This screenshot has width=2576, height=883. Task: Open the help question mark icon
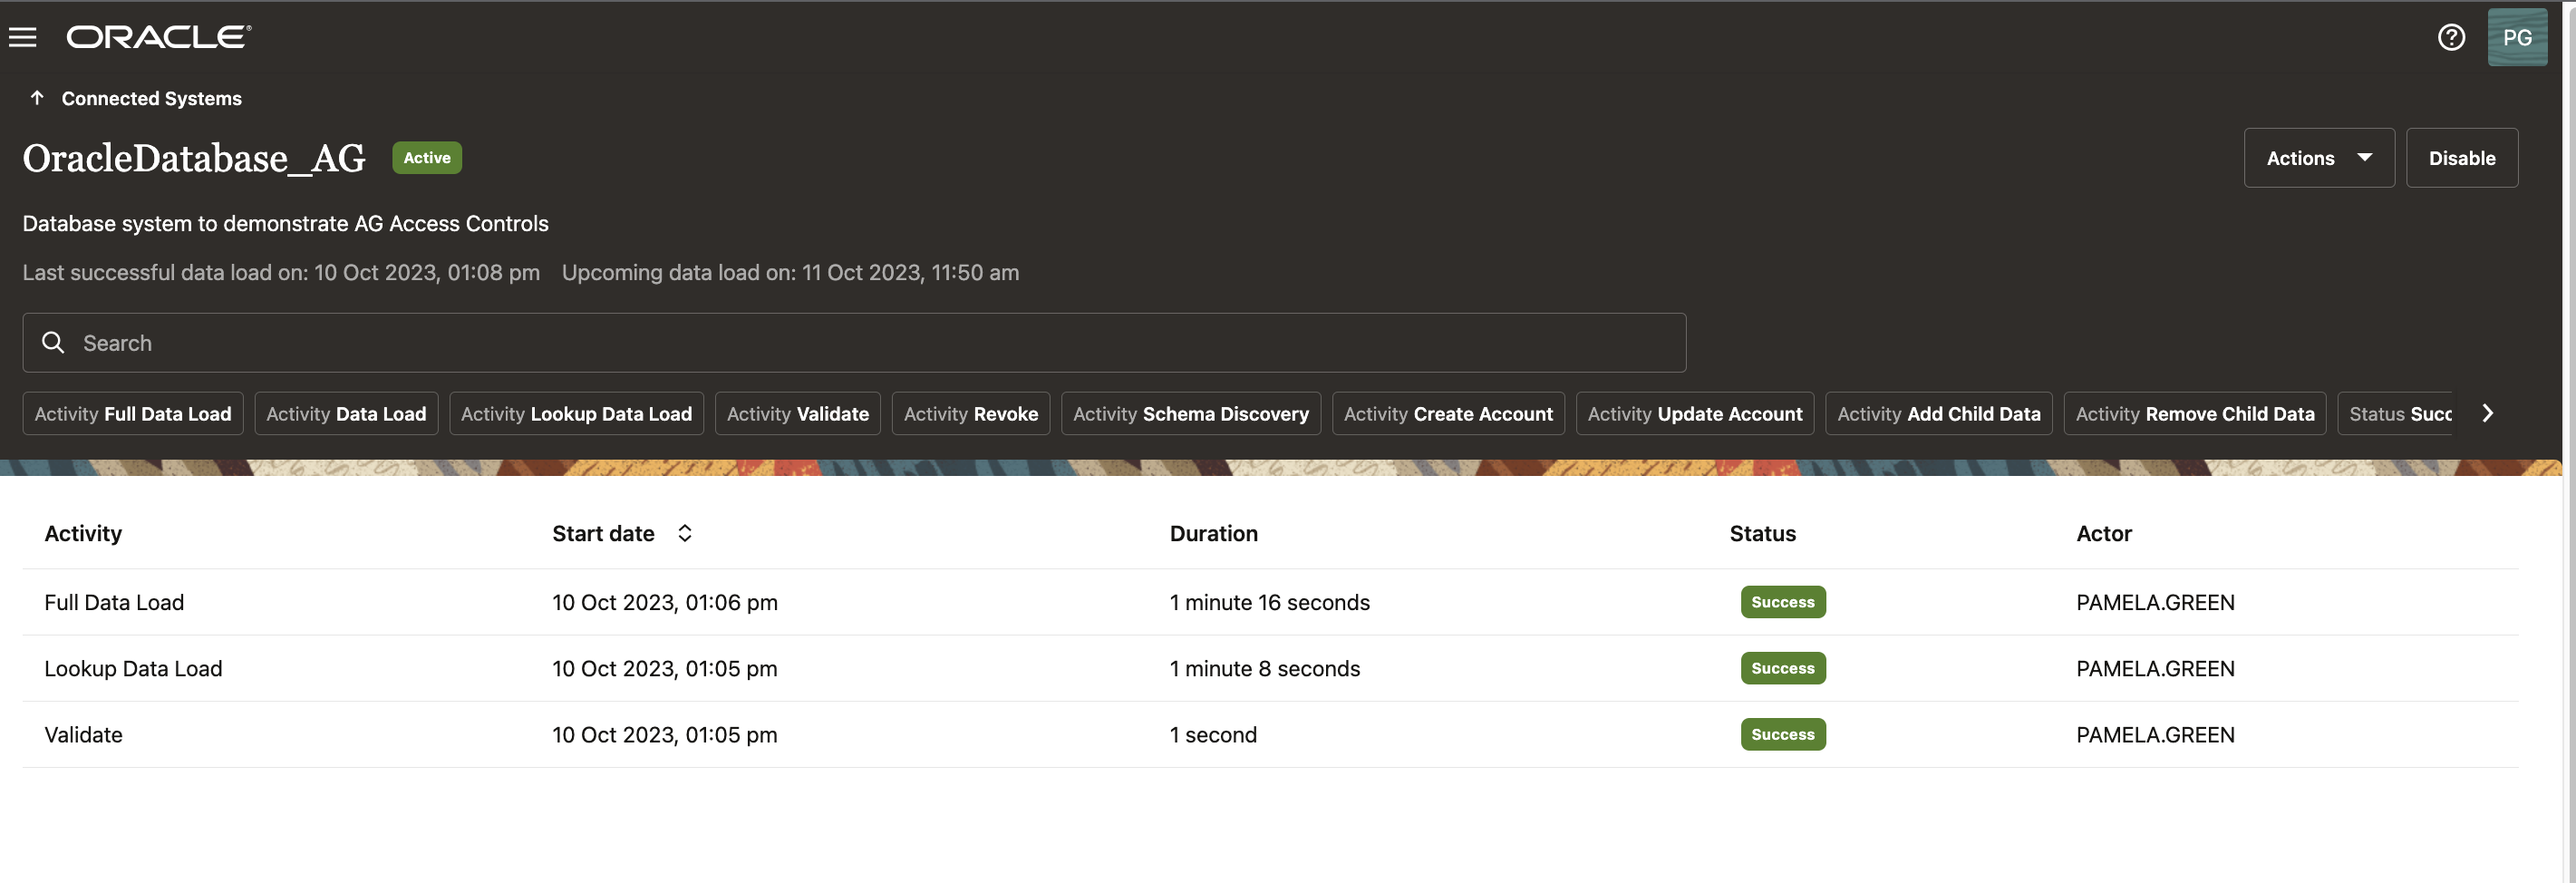[x=2451, y=37]
